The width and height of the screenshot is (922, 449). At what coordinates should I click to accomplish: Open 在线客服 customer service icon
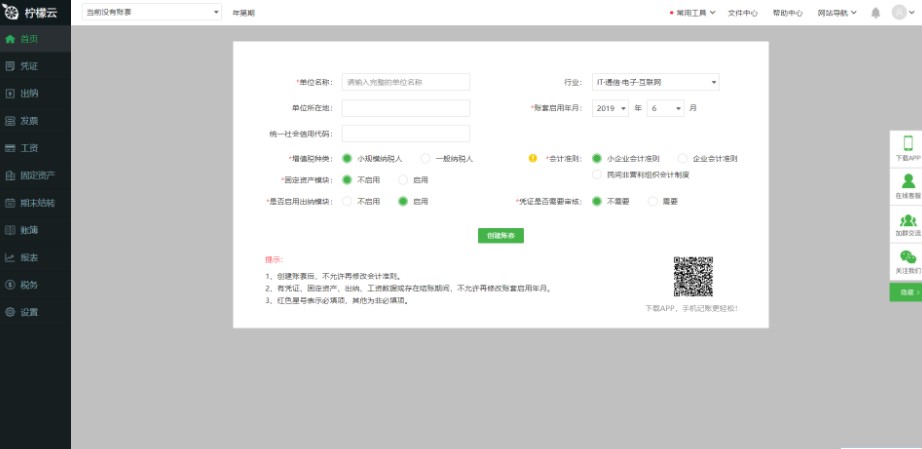pyautogui.click(x=907, y=181)
